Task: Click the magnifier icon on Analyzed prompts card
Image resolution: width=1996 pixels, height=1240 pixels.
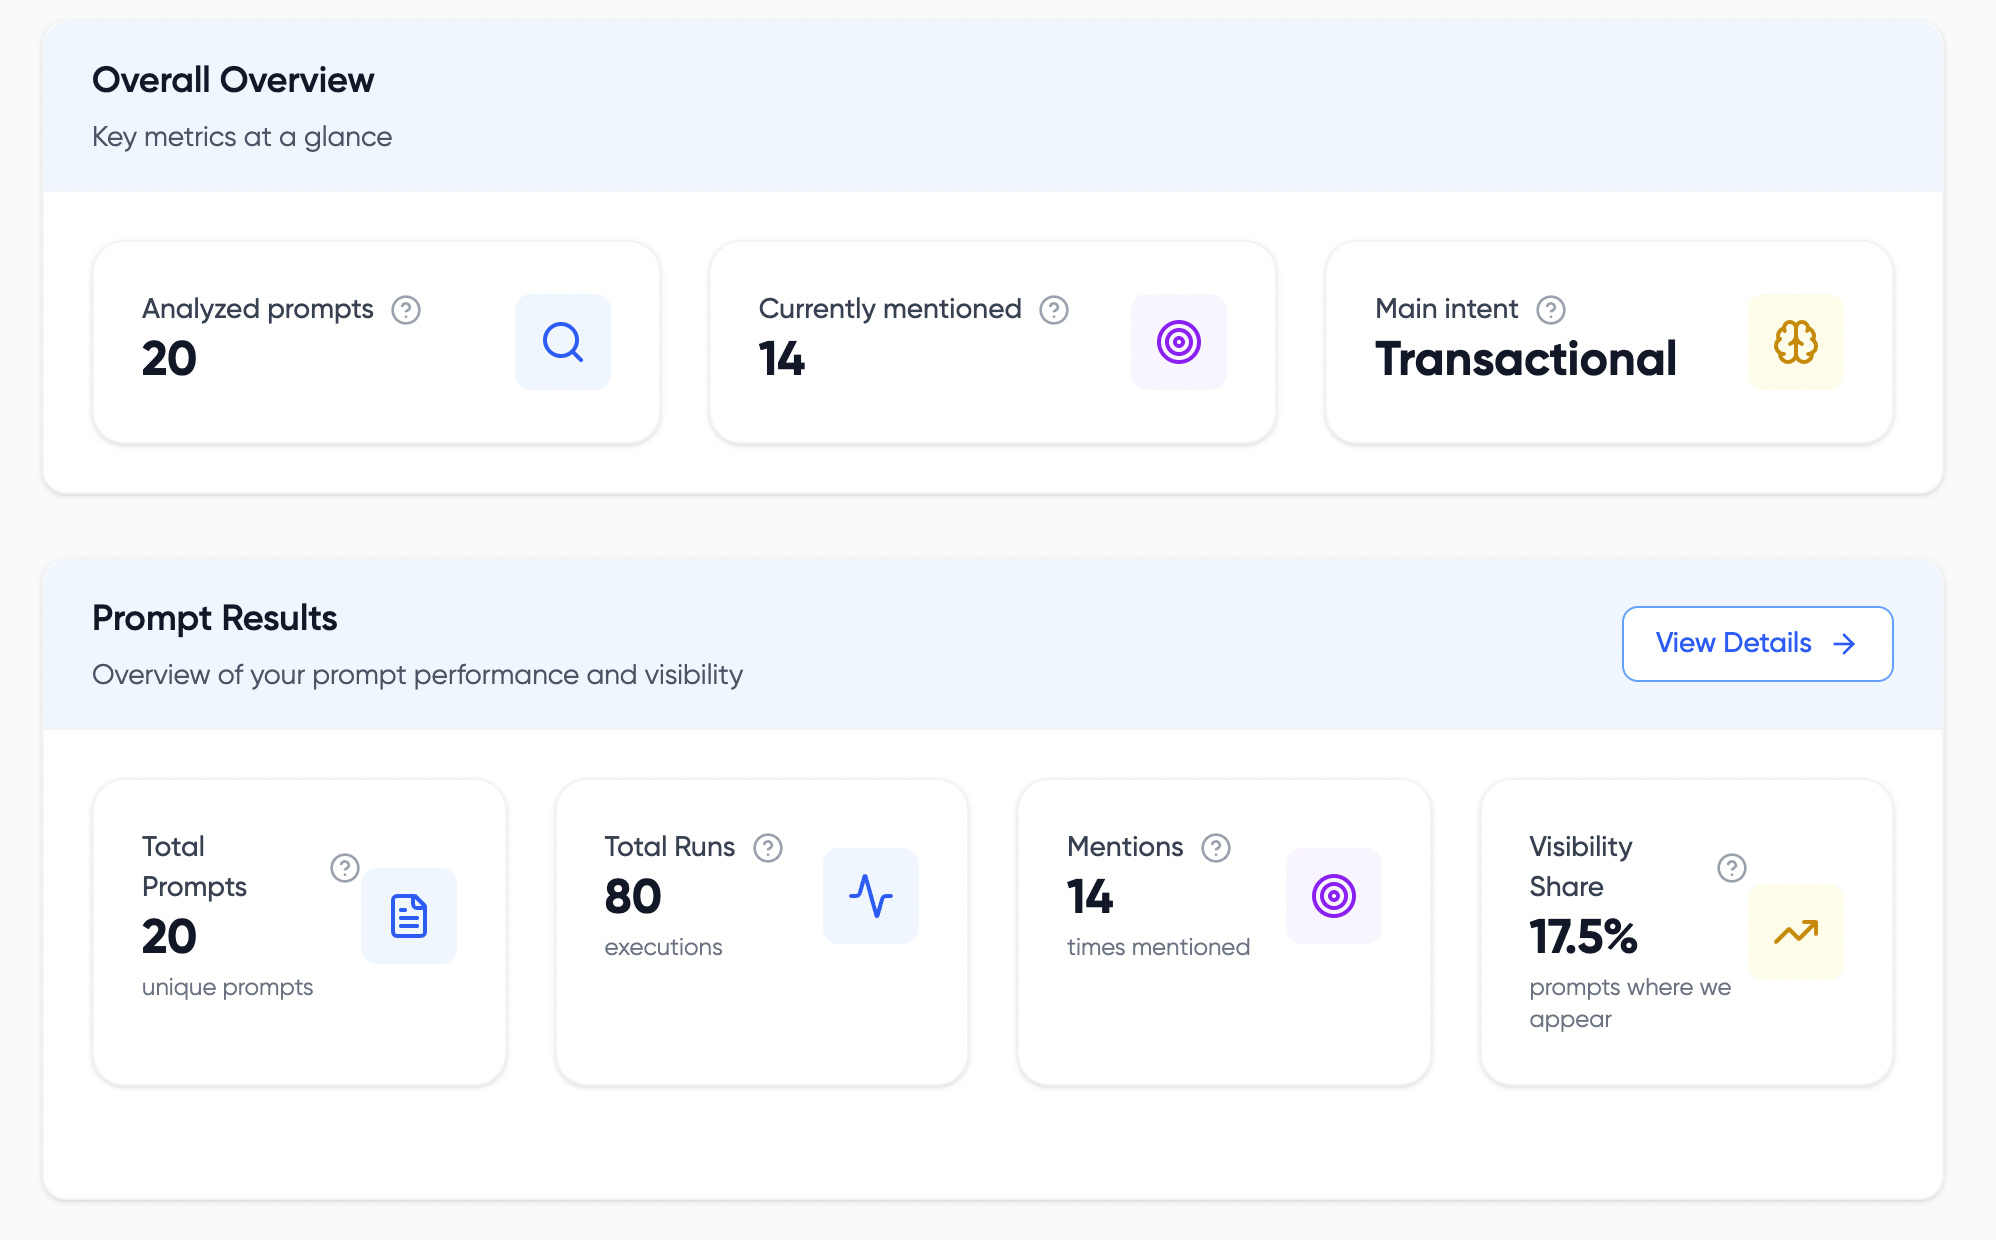Action: [562, 342]
